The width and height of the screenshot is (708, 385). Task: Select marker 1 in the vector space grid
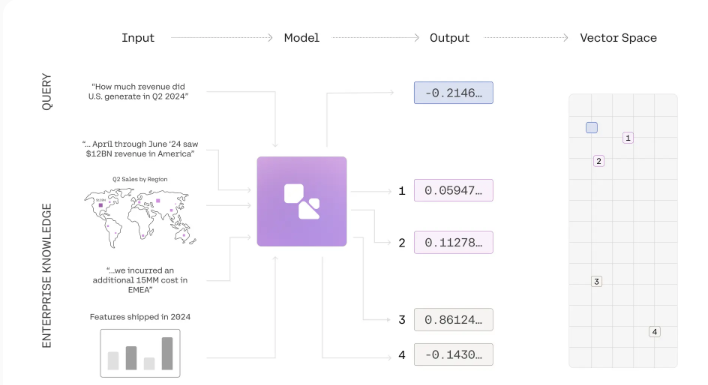[628, 138]
